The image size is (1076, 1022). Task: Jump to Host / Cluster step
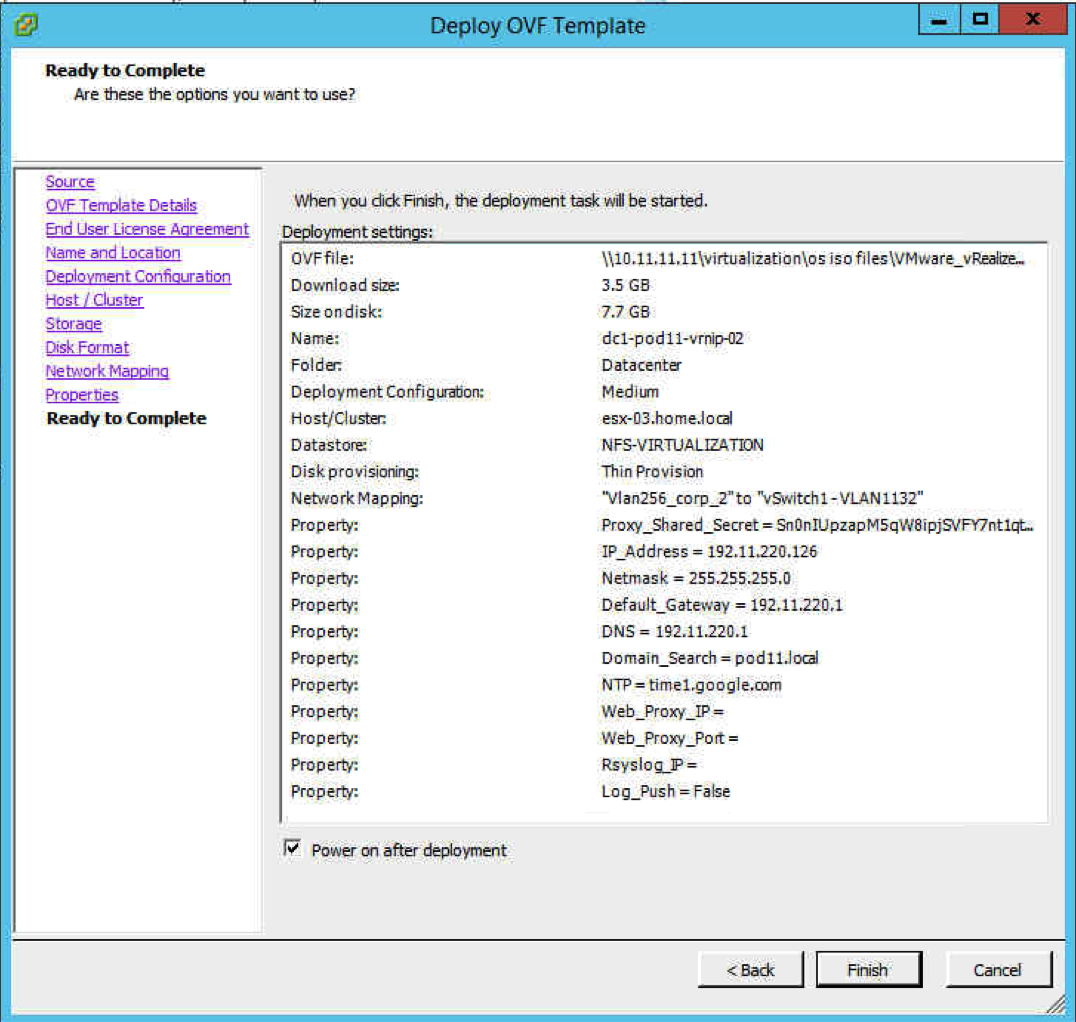click(94, 300)
